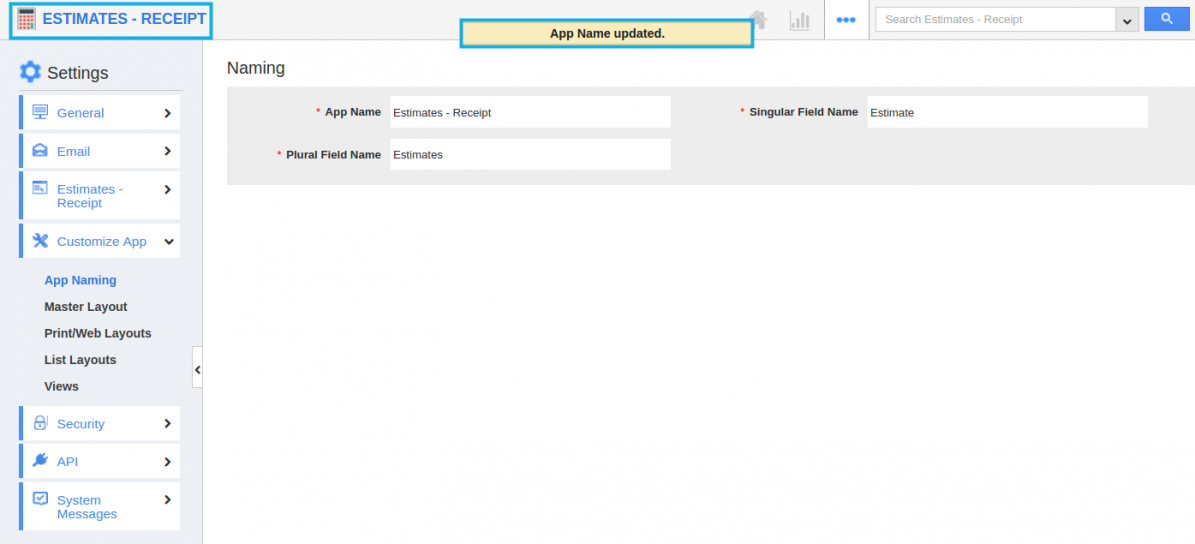Screen dimensions: 1195x544
Task: Expand Estimates - Receipt section chevron
Action: pos(168,189)
